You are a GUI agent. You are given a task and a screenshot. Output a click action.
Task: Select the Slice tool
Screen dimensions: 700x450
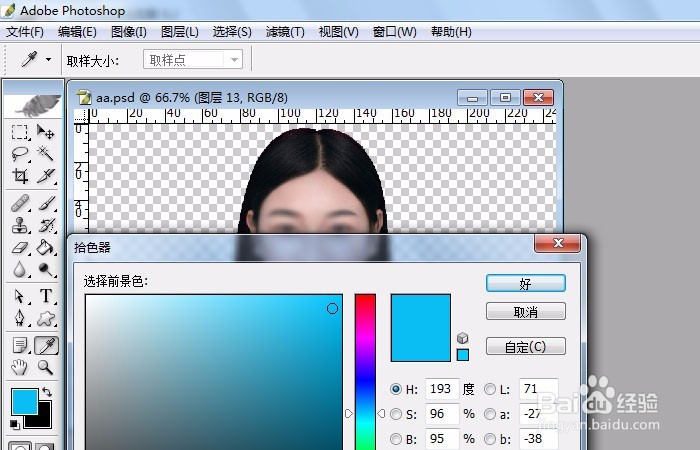point(45,176)
